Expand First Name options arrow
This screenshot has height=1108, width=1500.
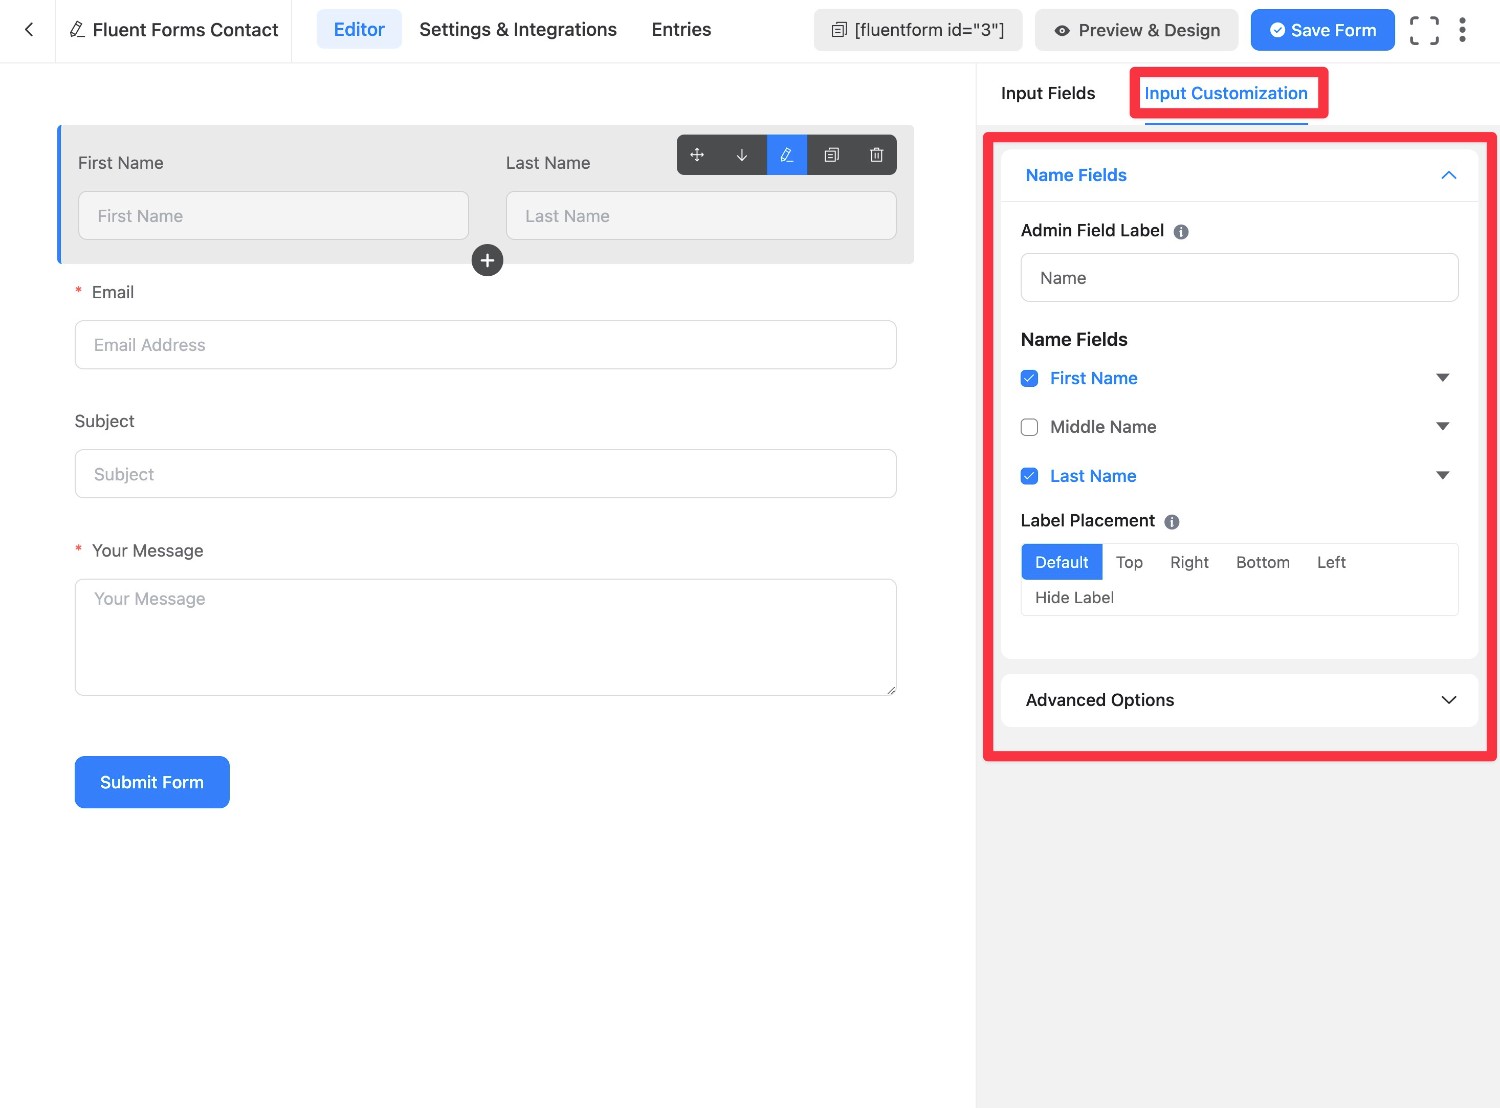(x=1442, y=378)
